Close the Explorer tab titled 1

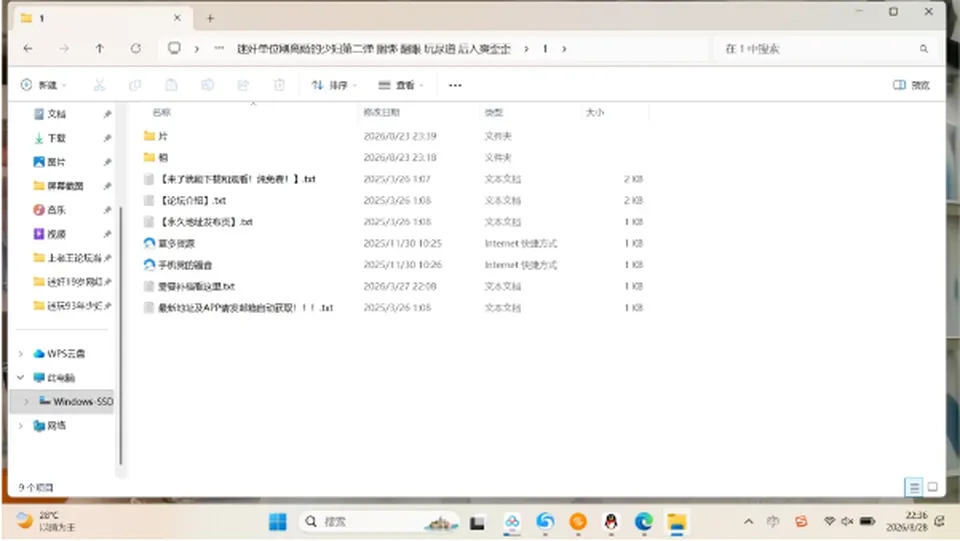pos(177,18)
